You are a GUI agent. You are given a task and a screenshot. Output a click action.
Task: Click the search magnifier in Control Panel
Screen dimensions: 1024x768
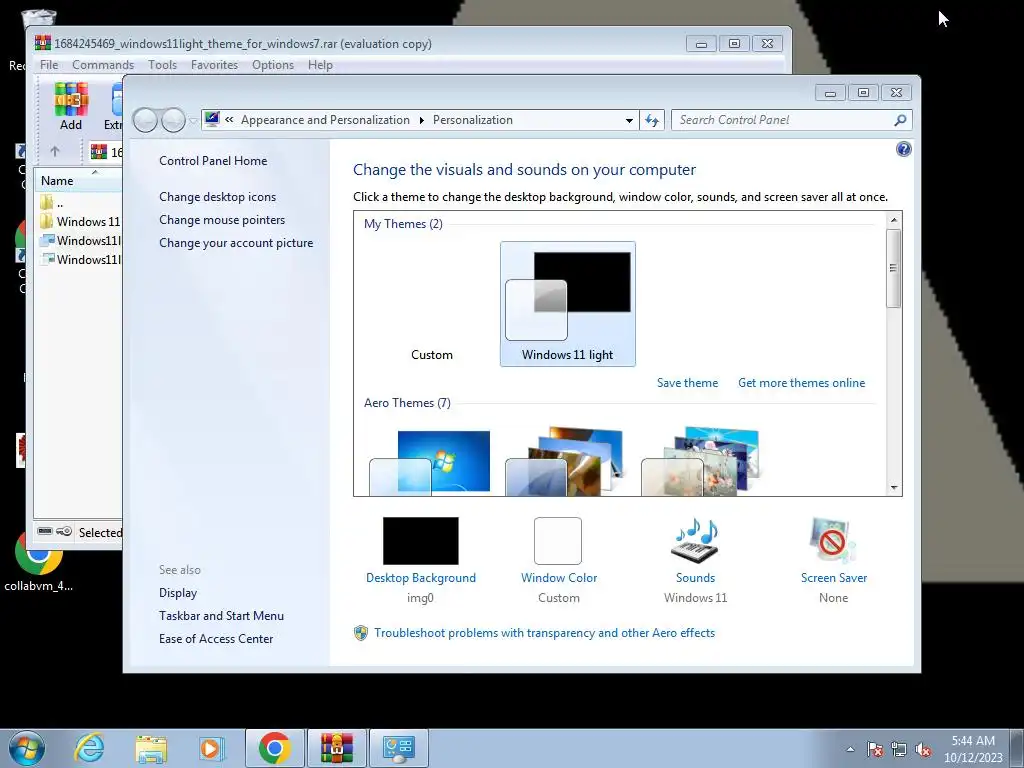(900, 120)
